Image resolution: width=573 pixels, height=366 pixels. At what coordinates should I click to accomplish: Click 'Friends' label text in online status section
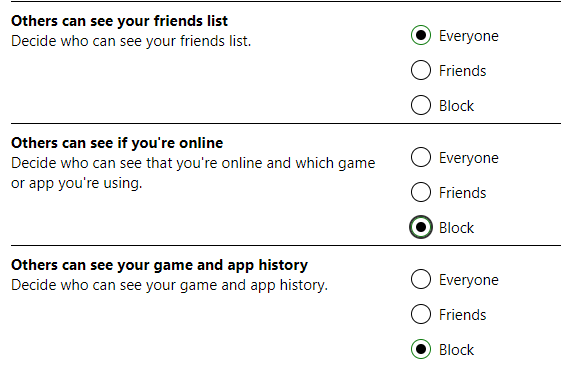(463, 192)
